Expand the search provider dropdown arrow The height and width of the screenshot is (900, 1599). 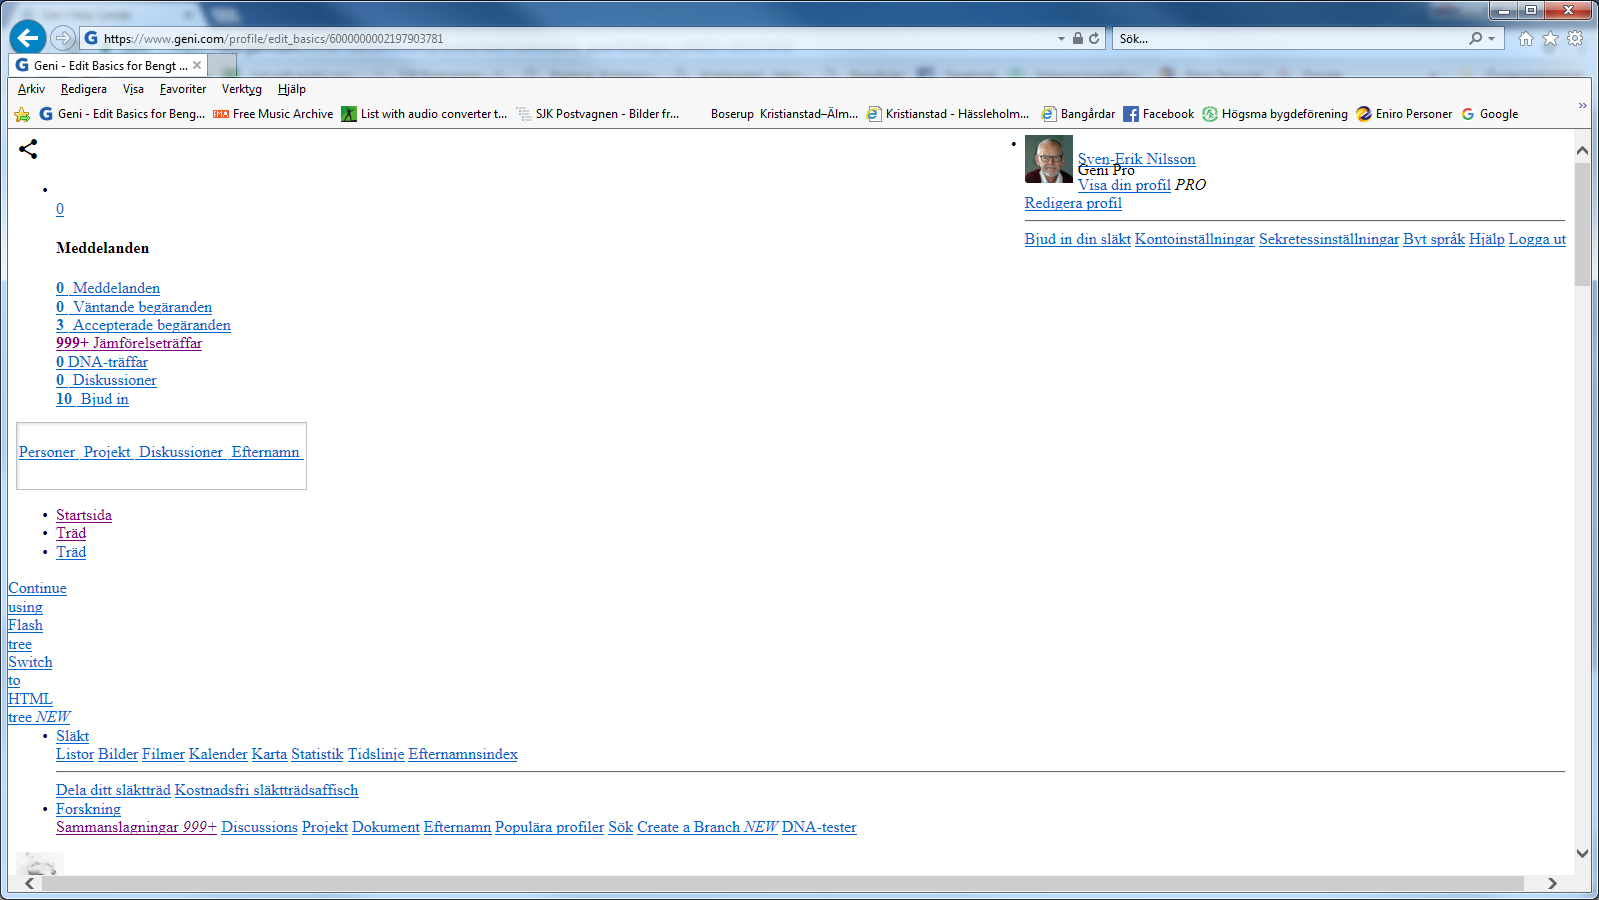[1491, 39]
